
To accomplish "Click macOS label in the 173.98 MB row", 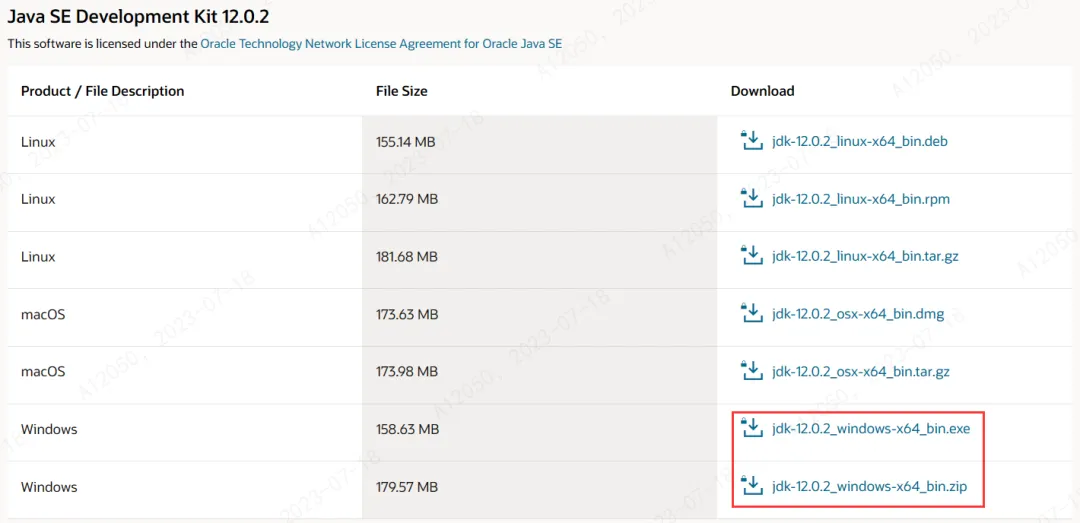I will click(x=43, y=372).
